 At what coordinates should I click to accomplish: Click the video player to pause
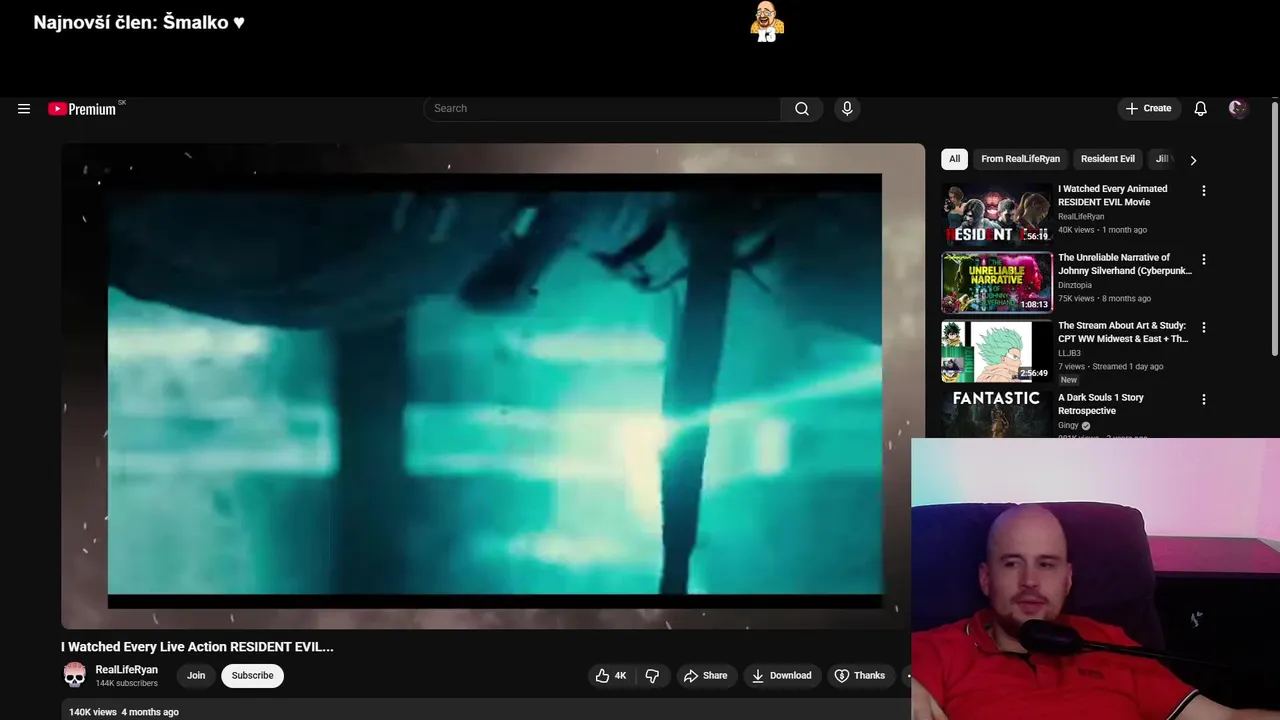pyautogui.click(x=493, y=386)
